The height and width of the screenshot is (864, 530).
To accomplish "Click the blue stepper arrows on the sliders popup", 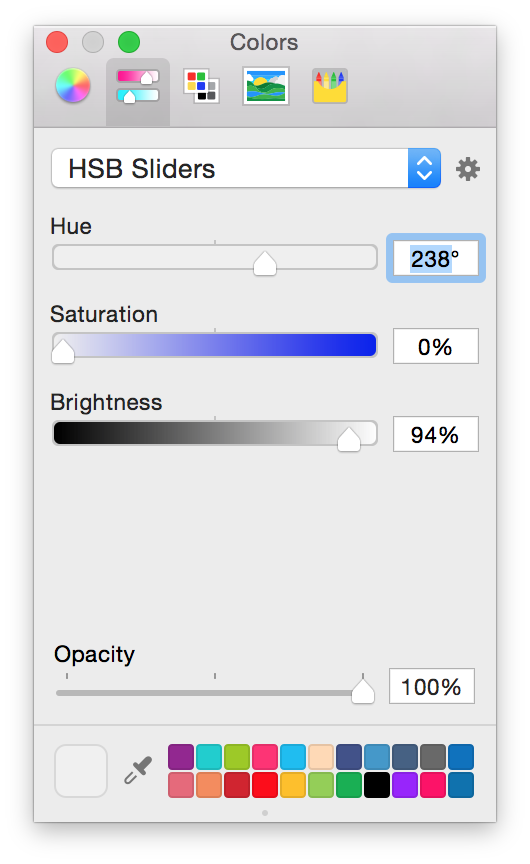I will (x=424, y=168).
